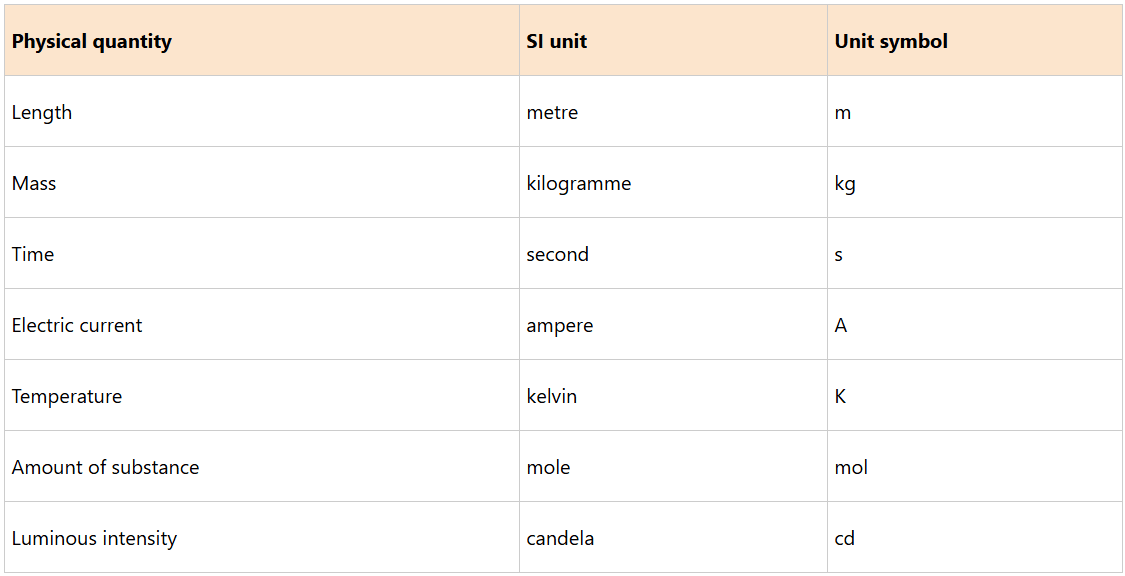Click the 'mol' symbol cell
This screenshot has width=1125, height=576.
[851, 468]
